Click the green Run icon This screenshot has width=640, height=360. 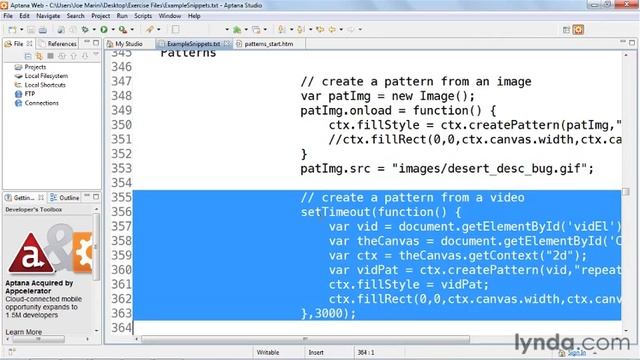point(104,29)
